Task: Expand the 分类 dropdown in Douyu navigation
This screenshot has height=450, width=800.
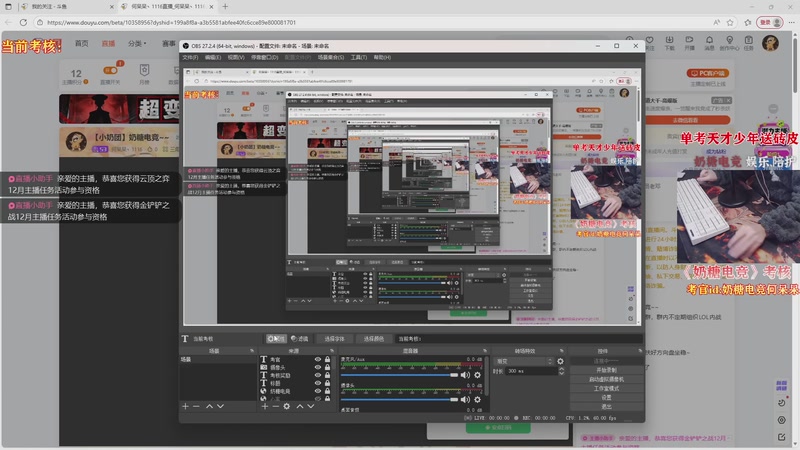Action: (137, 43)
